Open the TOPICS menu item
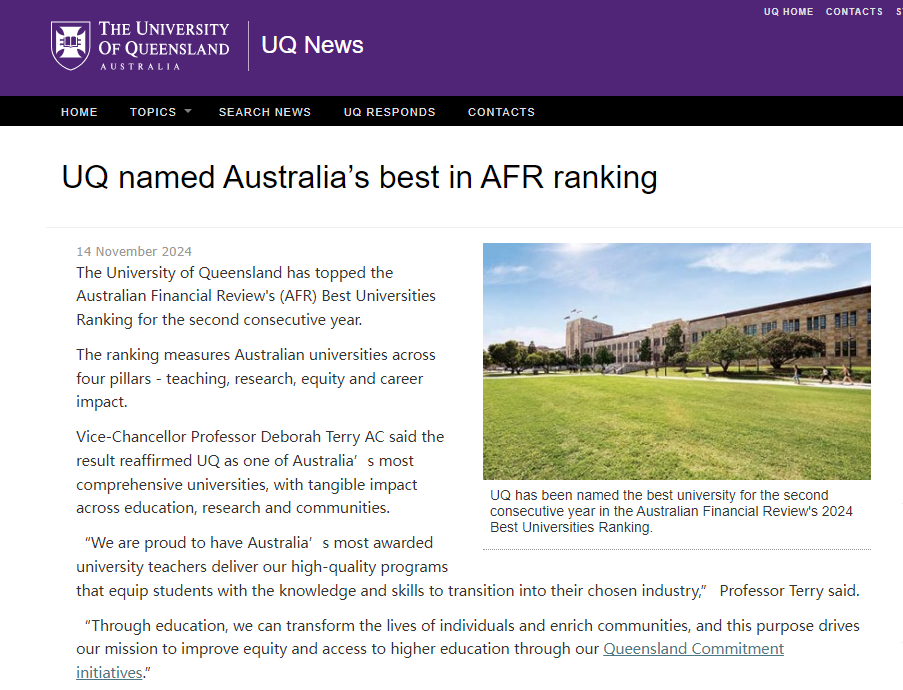 click(x=153, y=112)
